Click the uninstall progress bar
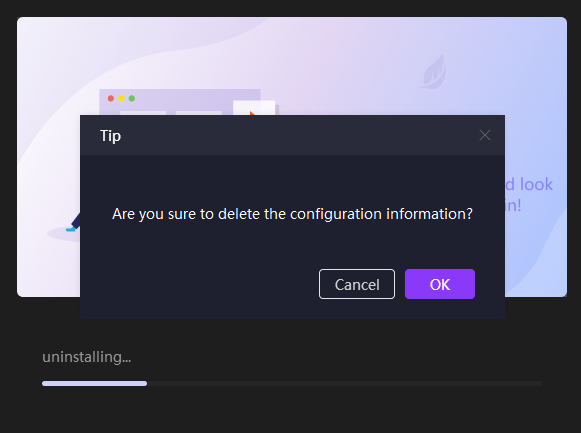This screenshot has width=581, height=433. click(292, 383)
